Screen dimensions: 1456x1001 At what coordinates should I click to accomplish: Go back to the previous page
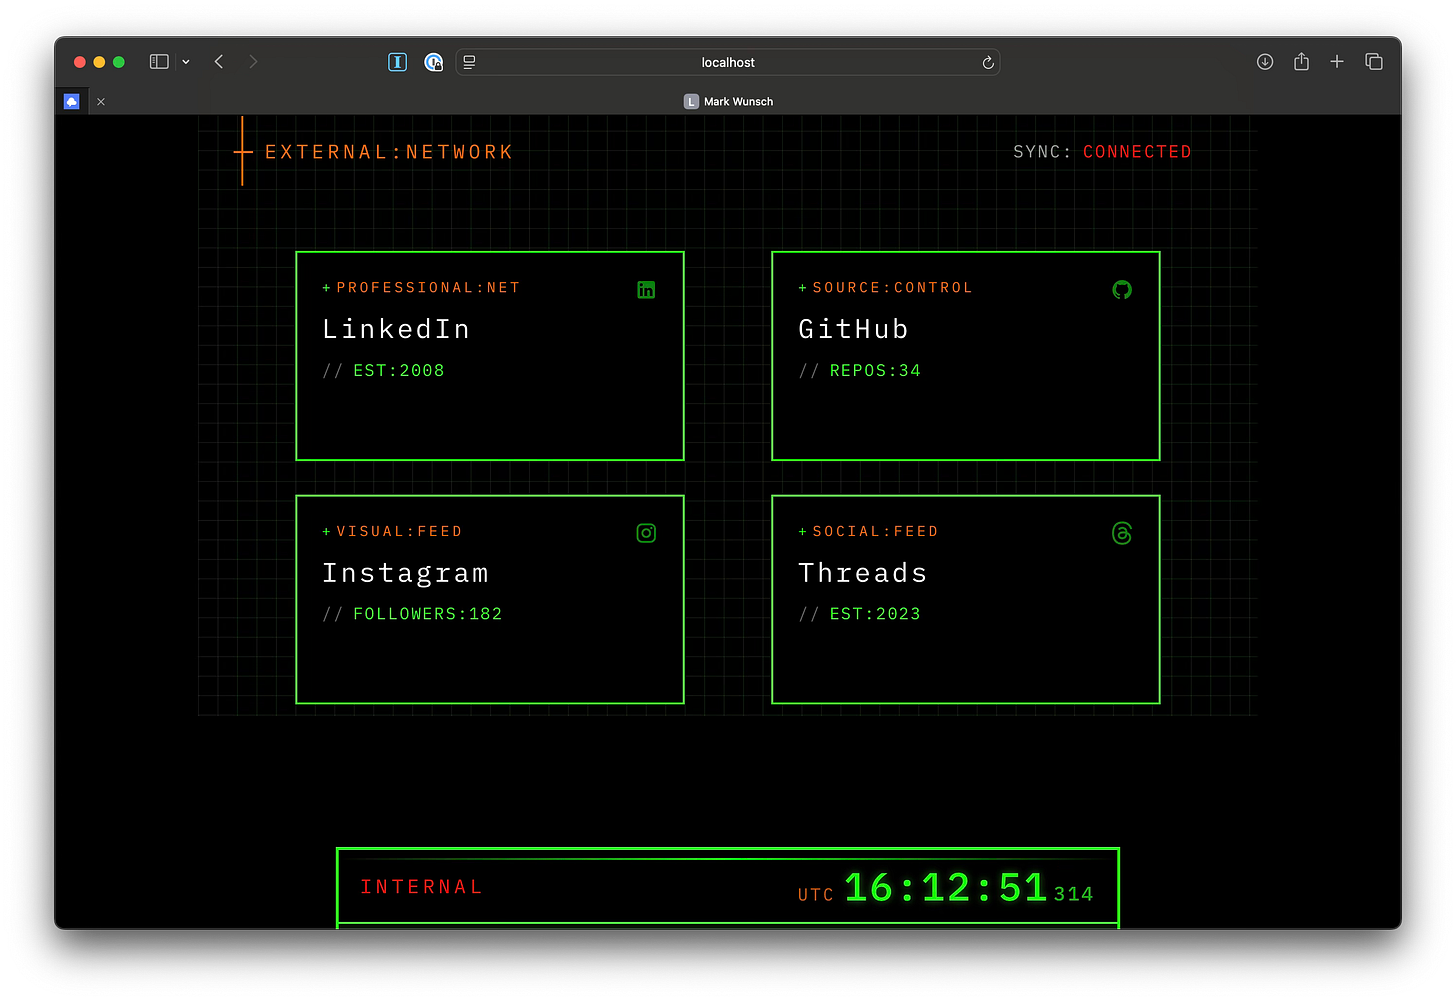click(x=219, y=62)
